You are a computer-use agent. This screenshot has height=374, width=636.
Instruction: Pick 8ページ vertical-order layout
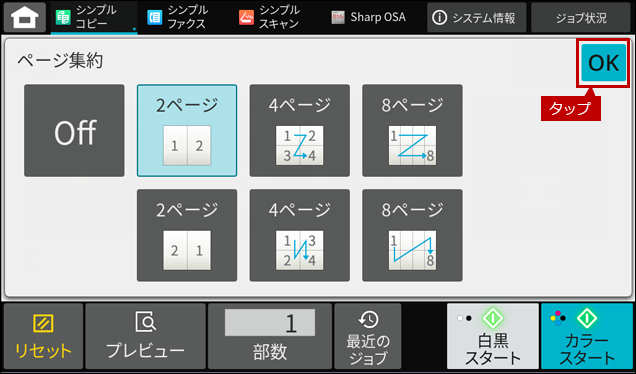coord(413,235)
